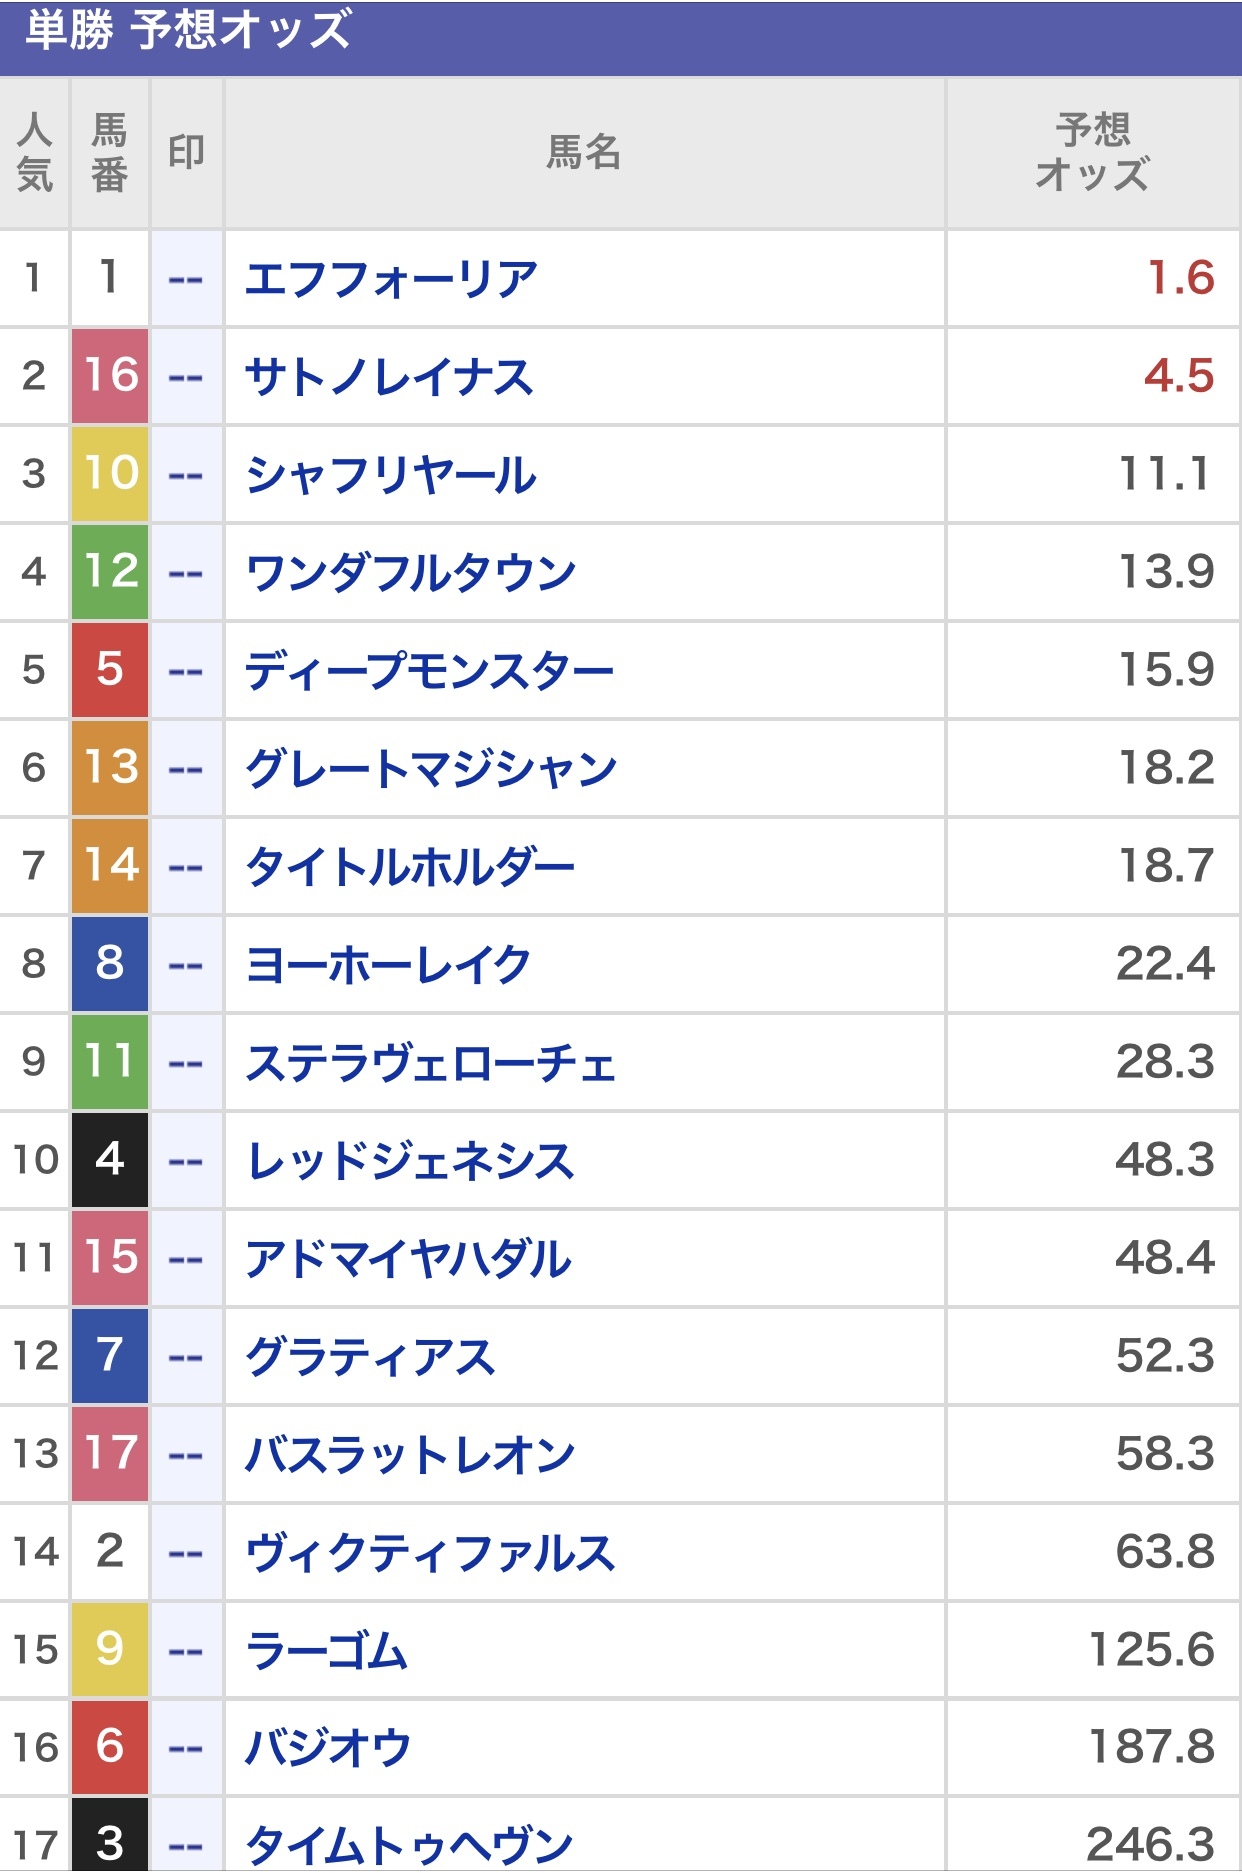Open the mark selector for エフフォーリア

tap(186, 279)
